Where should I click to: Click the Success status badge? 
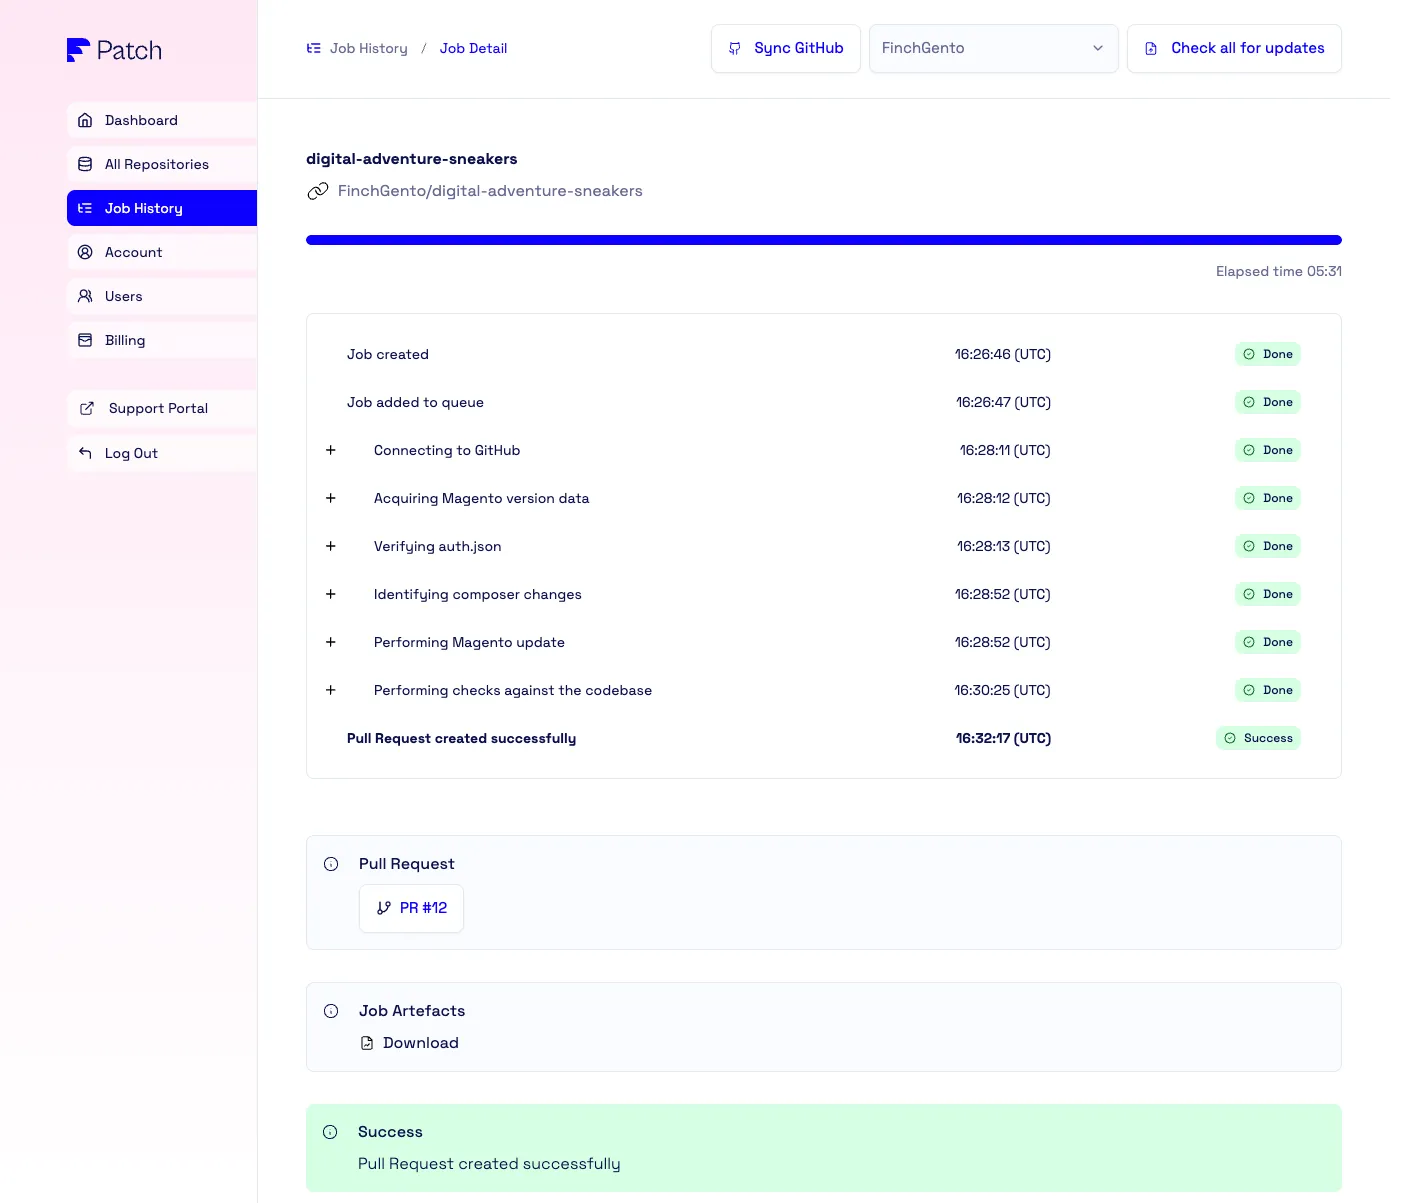click(x=1258, y=738)
